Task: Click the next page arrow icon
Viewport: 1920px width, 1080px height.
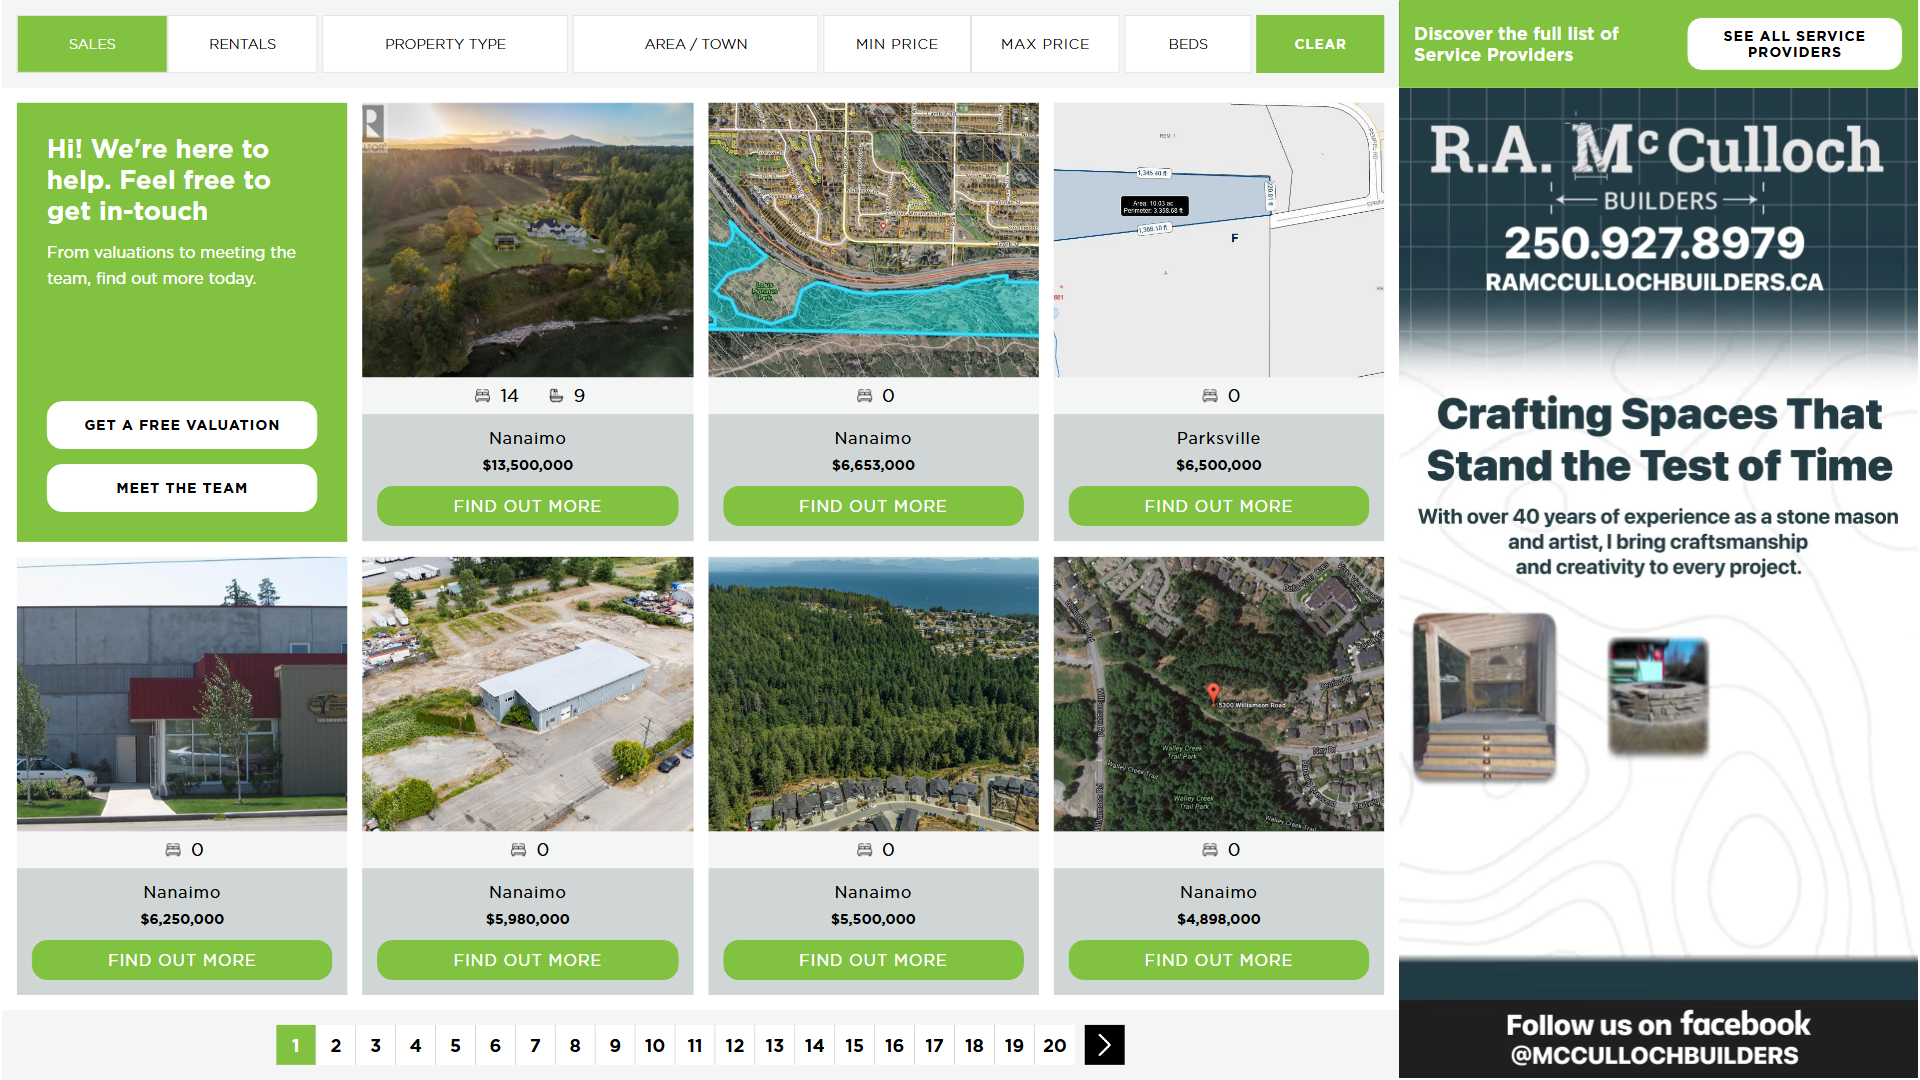Action: [1104, 1045]
